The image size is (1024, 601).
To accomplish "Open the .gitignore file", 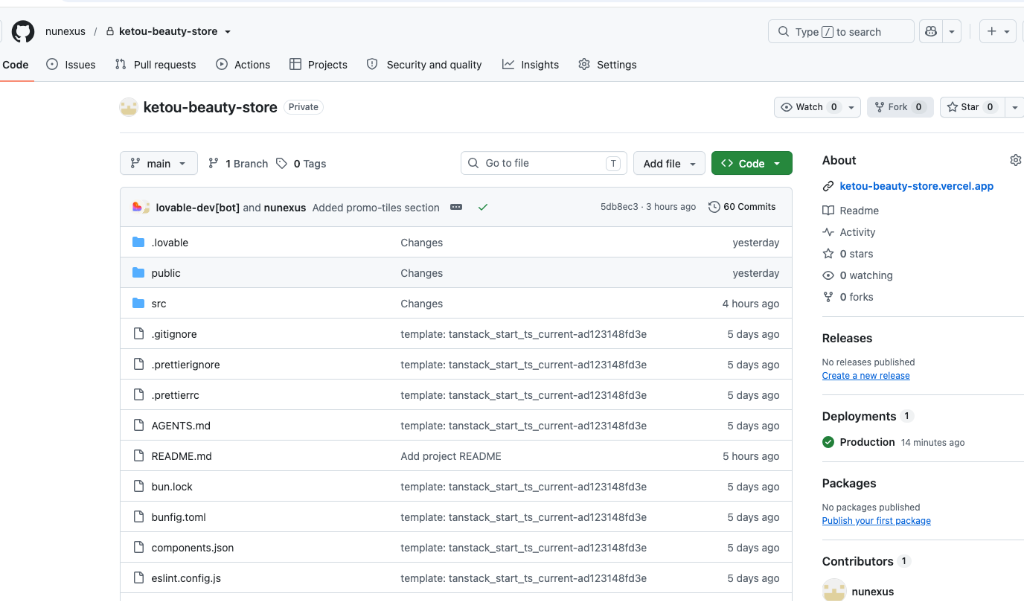I will coord(174,334).
